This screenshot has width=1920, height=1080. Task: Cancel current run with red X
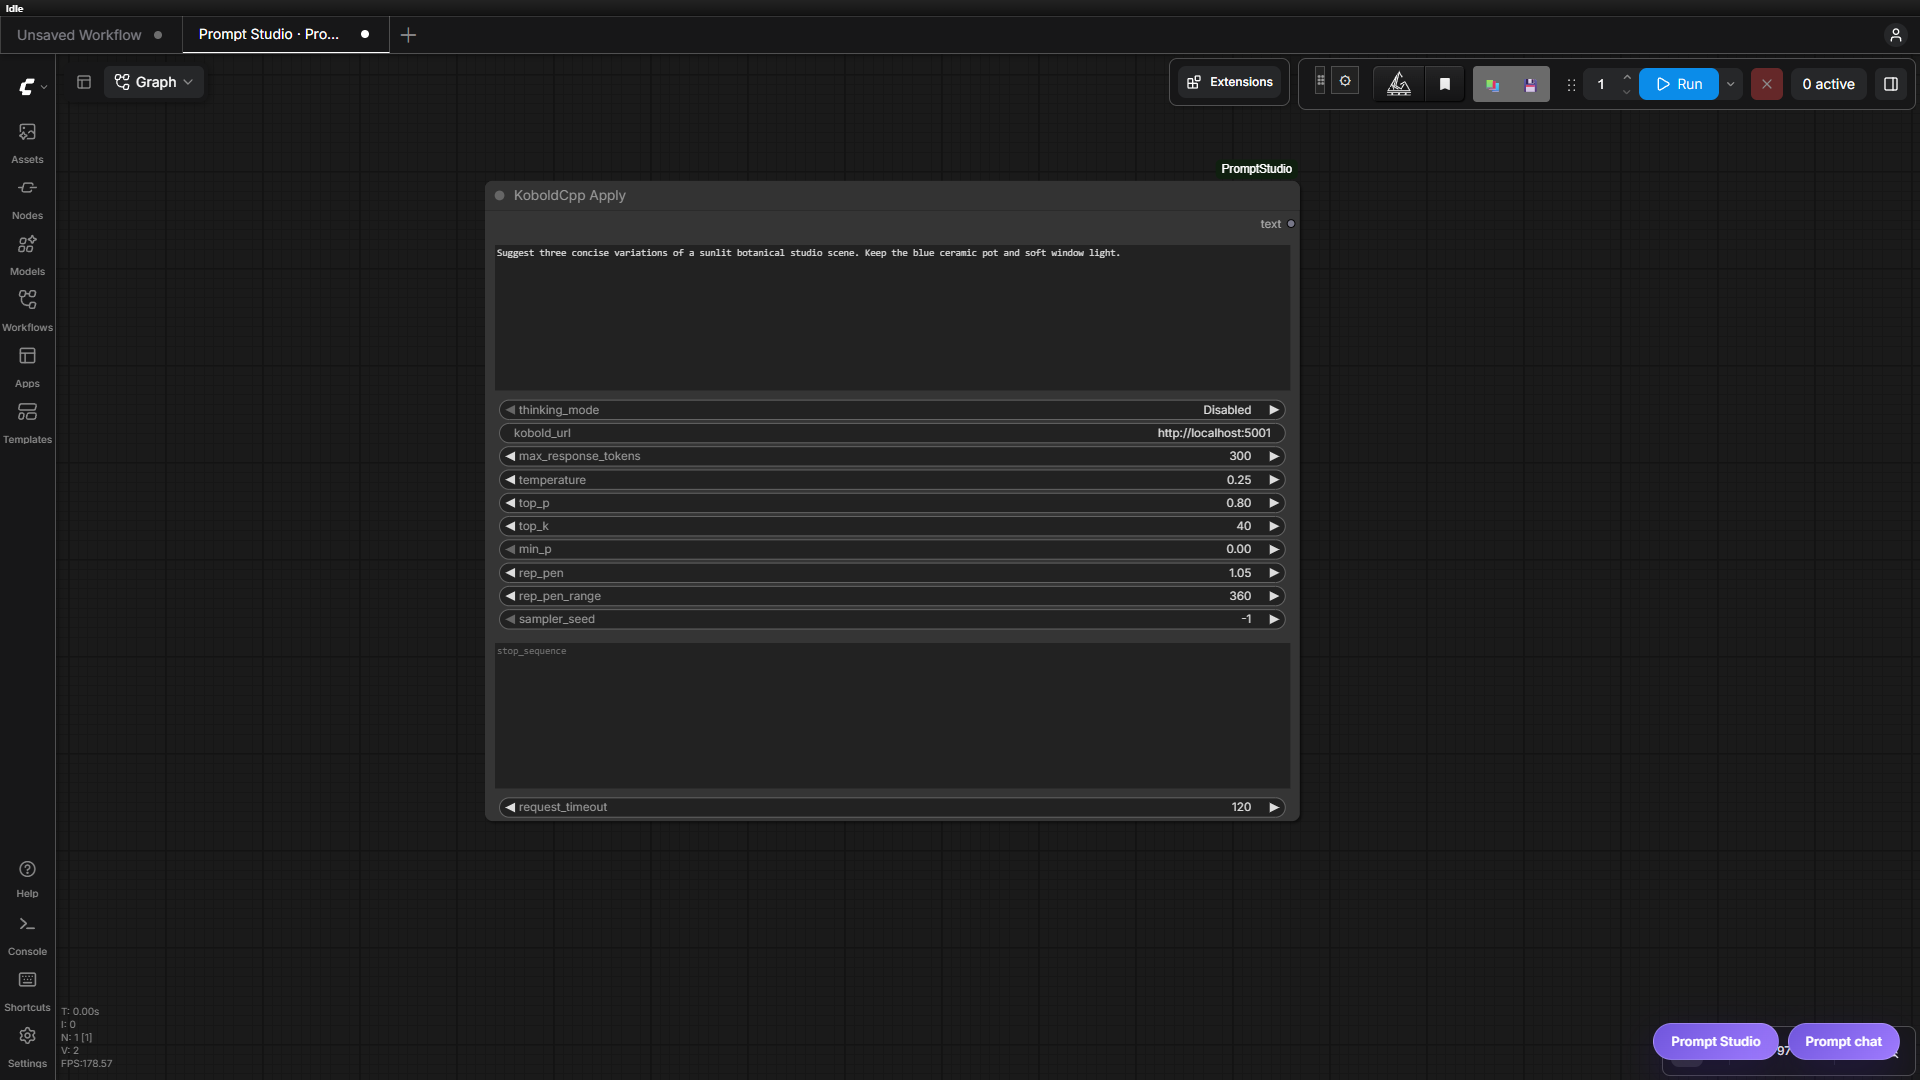[1767, 84]
